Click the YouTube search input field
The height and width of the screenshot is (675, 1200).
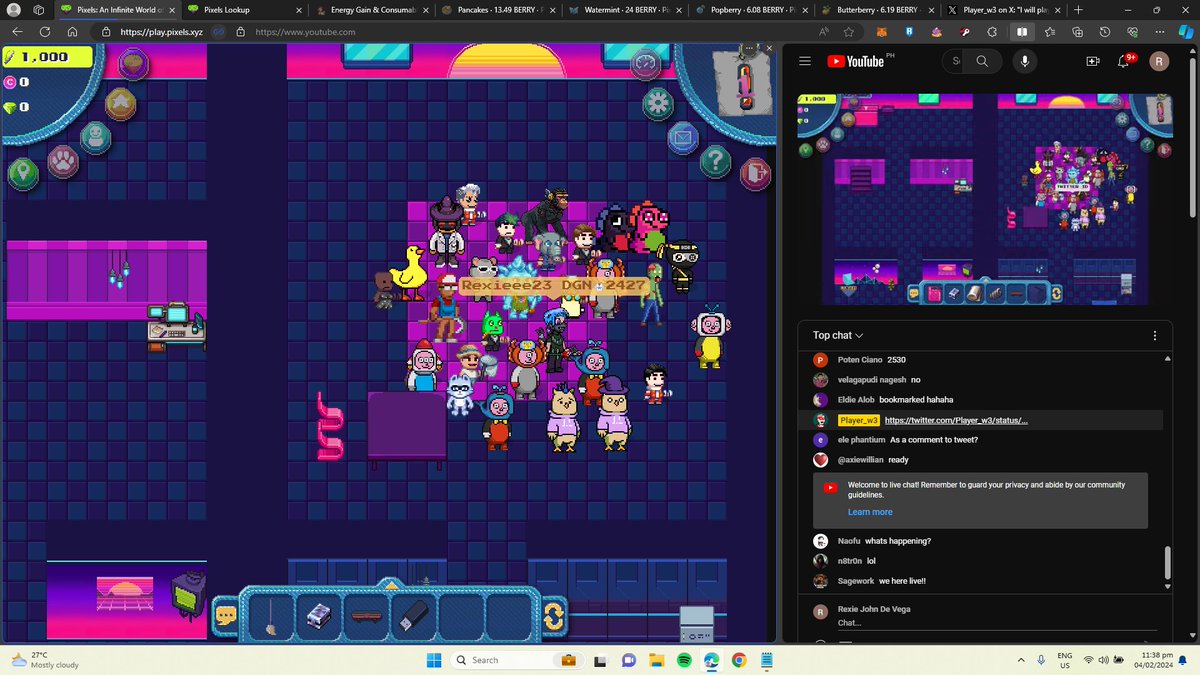[955, 61]
